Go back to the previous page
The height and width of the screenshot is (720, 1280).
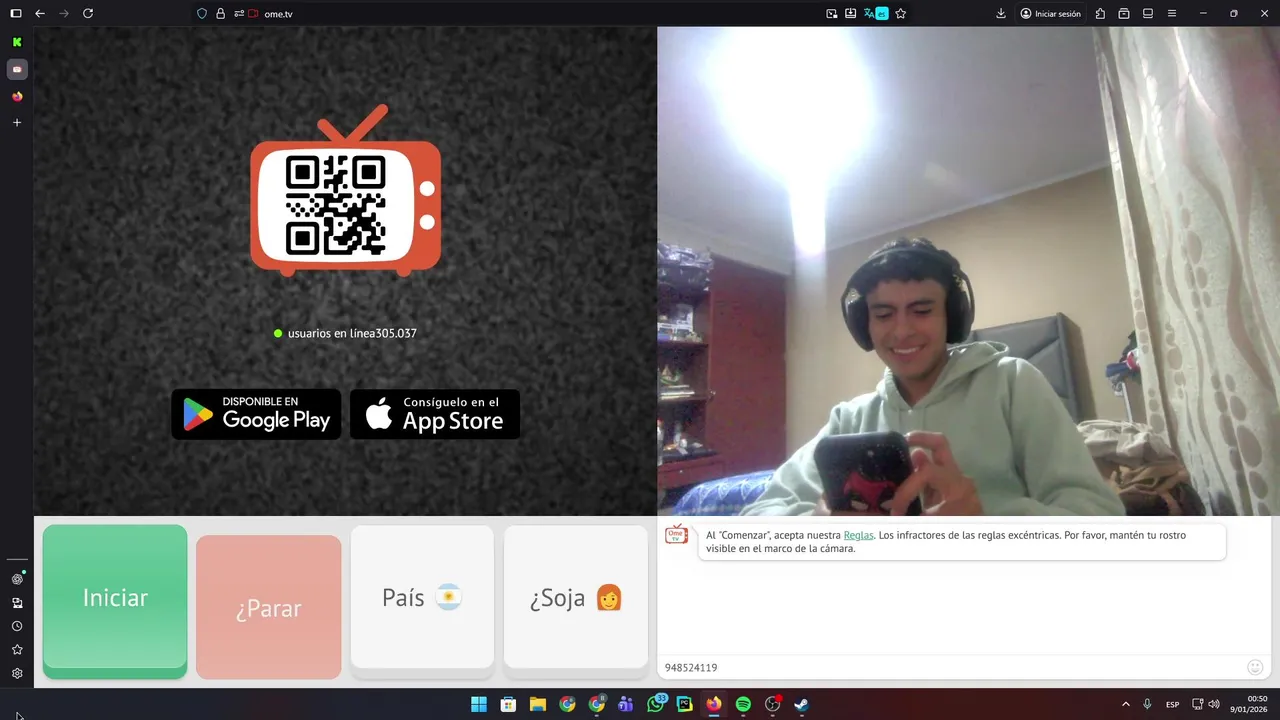click(x=40, y=13)
